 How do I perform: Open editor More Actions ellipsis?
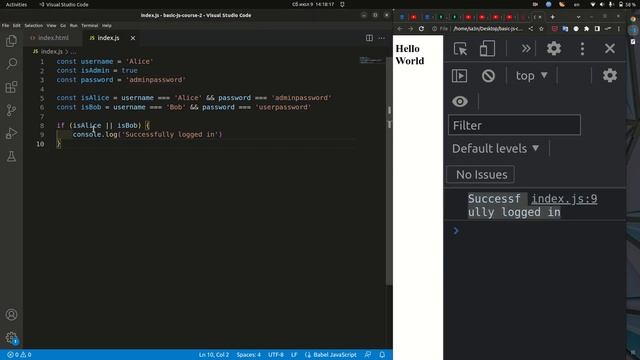[x=381, y=38]
